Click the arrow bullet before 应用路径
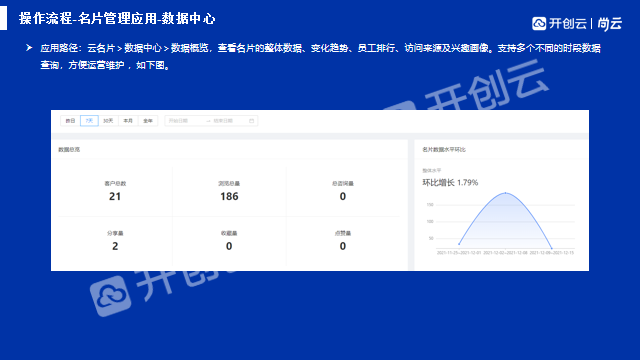The image size is (640, 360). 29,48
